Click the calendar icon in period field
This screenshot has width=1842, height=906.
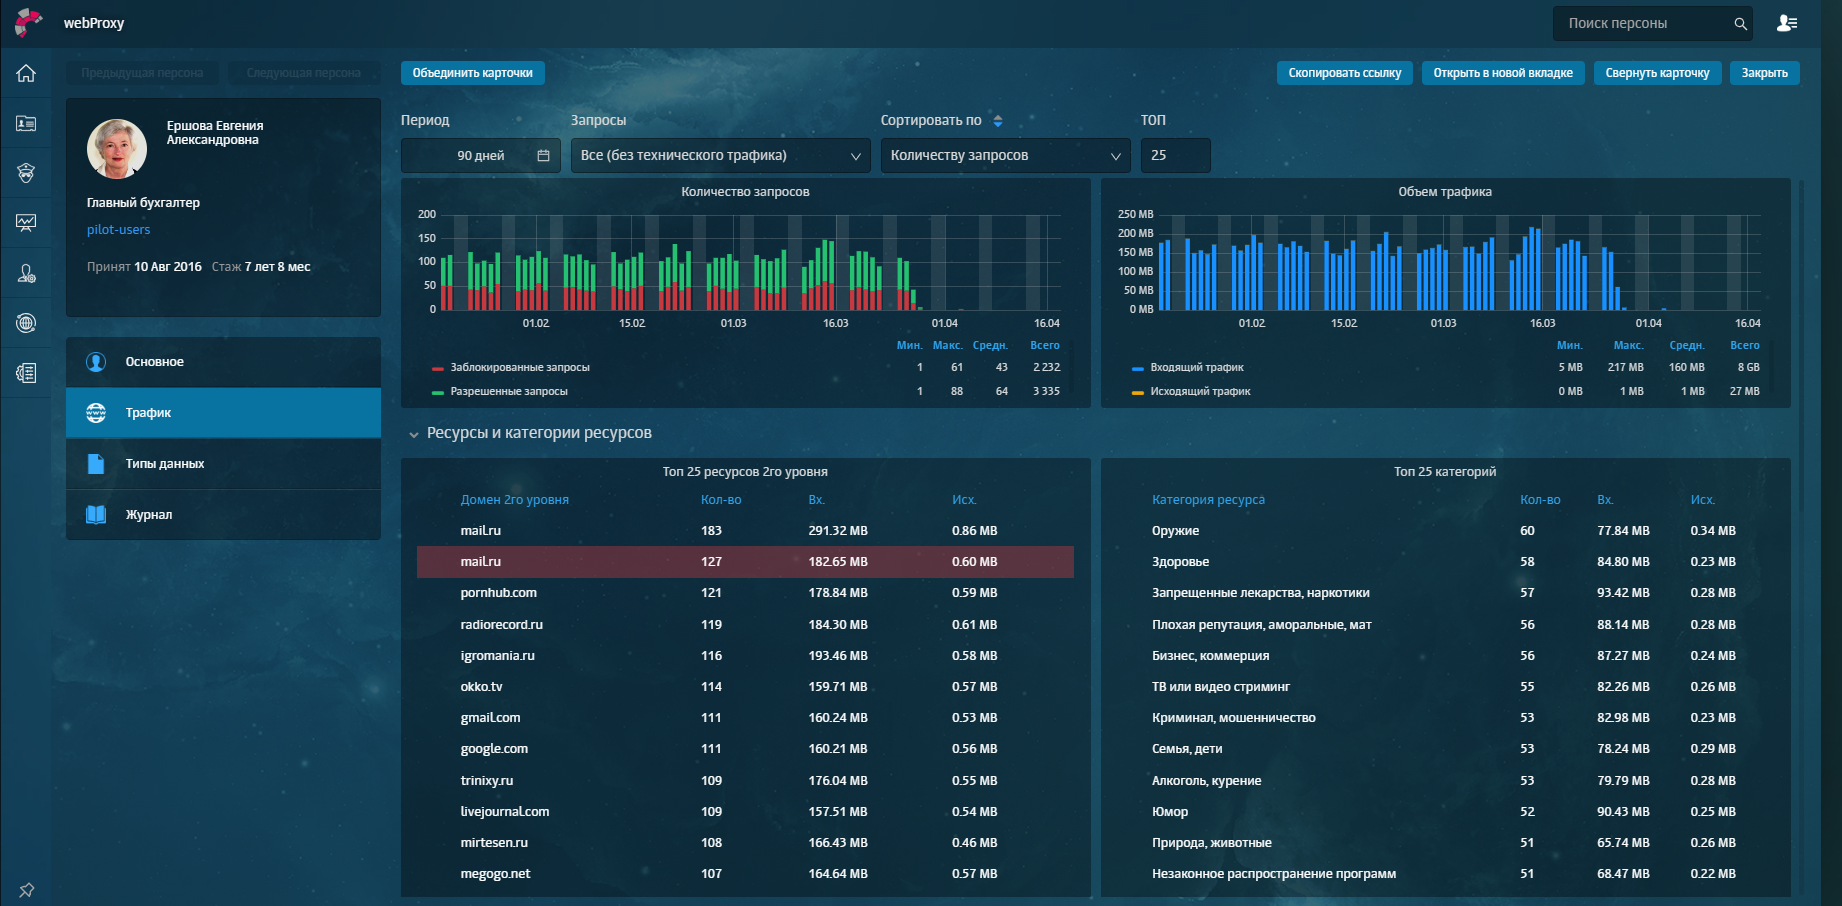pyautogui.click(x=543, y=156)
